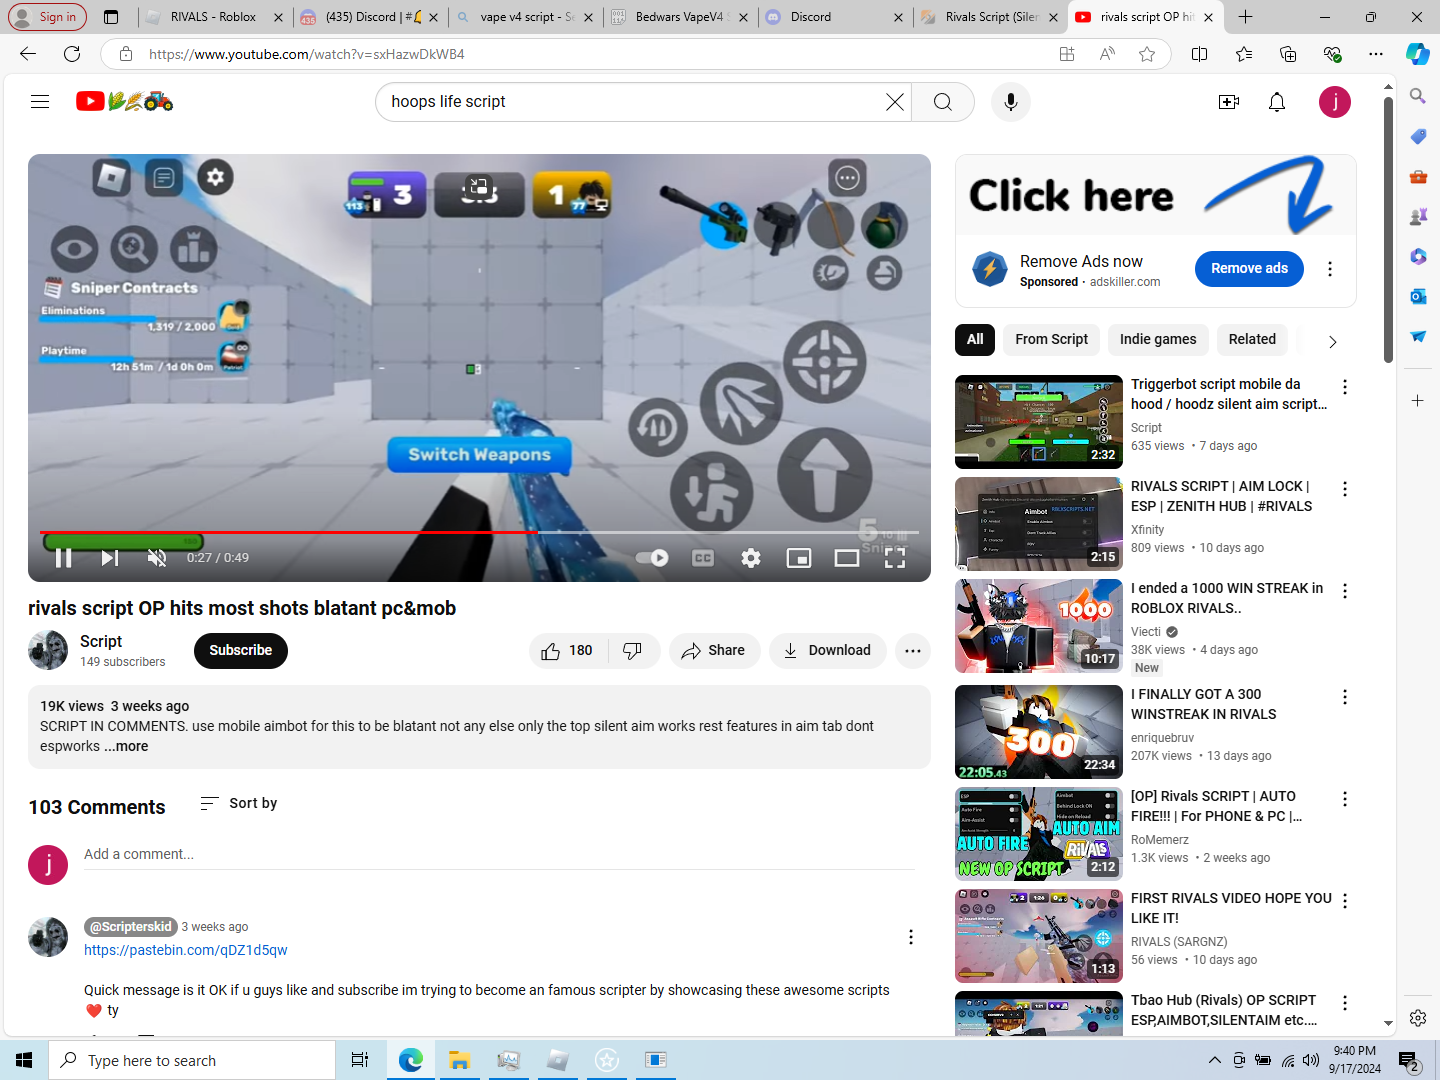Open the YouTube hamburger guide menu

(x=40, y=101)
